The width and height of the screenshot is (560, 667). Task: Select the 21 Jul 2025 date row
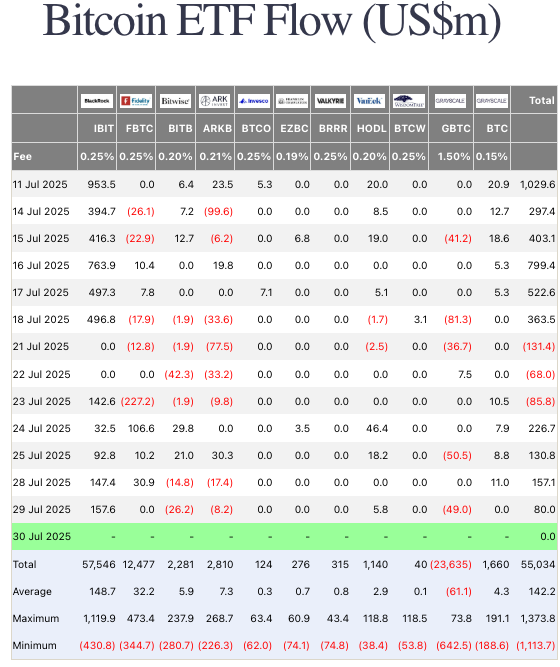coord(284,346)
